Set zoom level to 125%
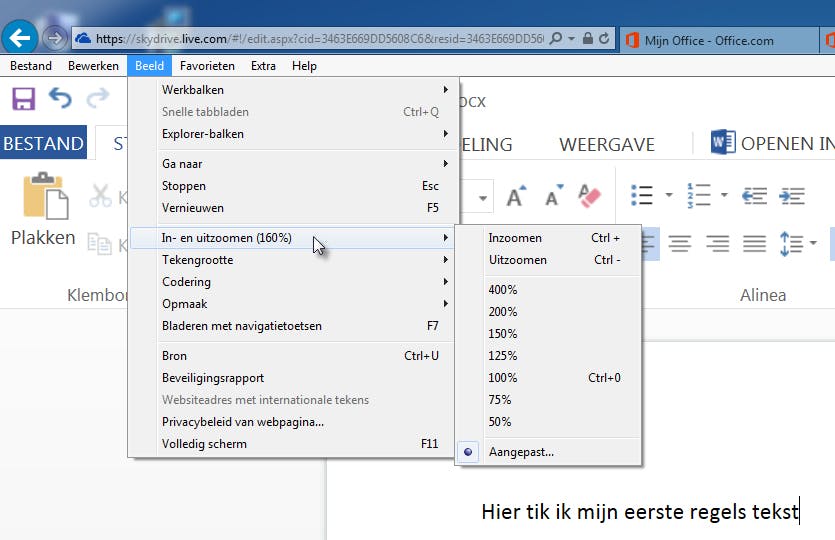This screenshot has height=540, width=835. pyautogui.click(x=549, y=356)
